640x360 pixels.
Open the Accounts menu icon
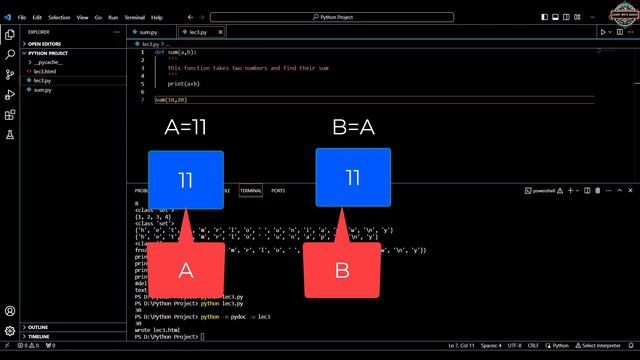click(x=10, y=311)
